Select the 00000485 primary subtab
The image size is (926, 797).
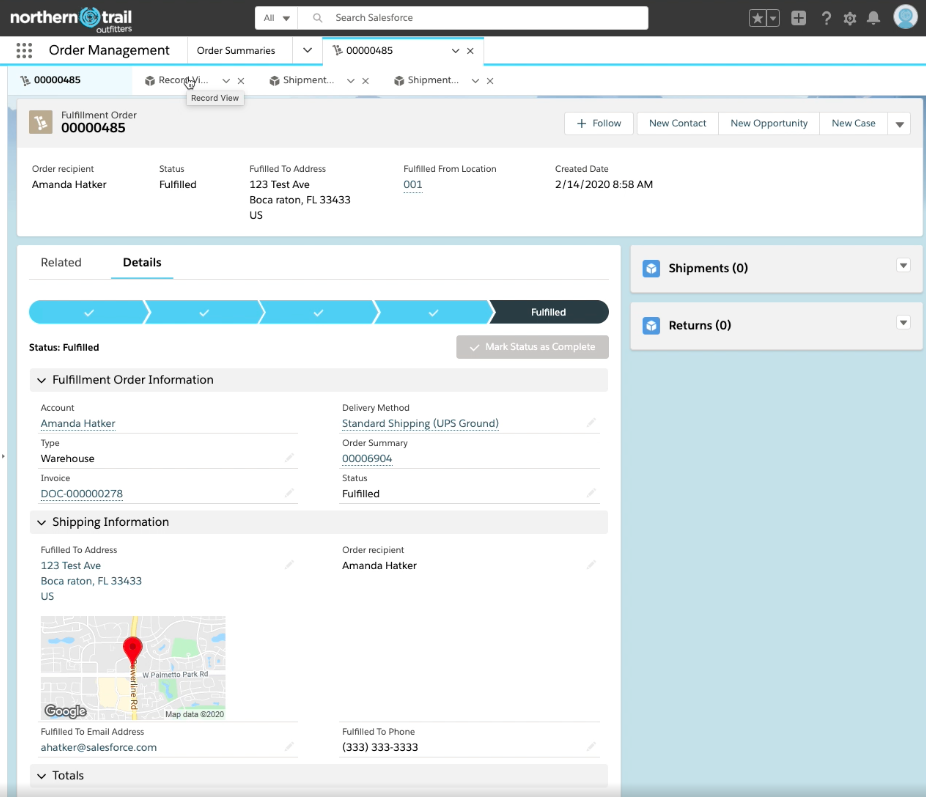pos(57,80)
